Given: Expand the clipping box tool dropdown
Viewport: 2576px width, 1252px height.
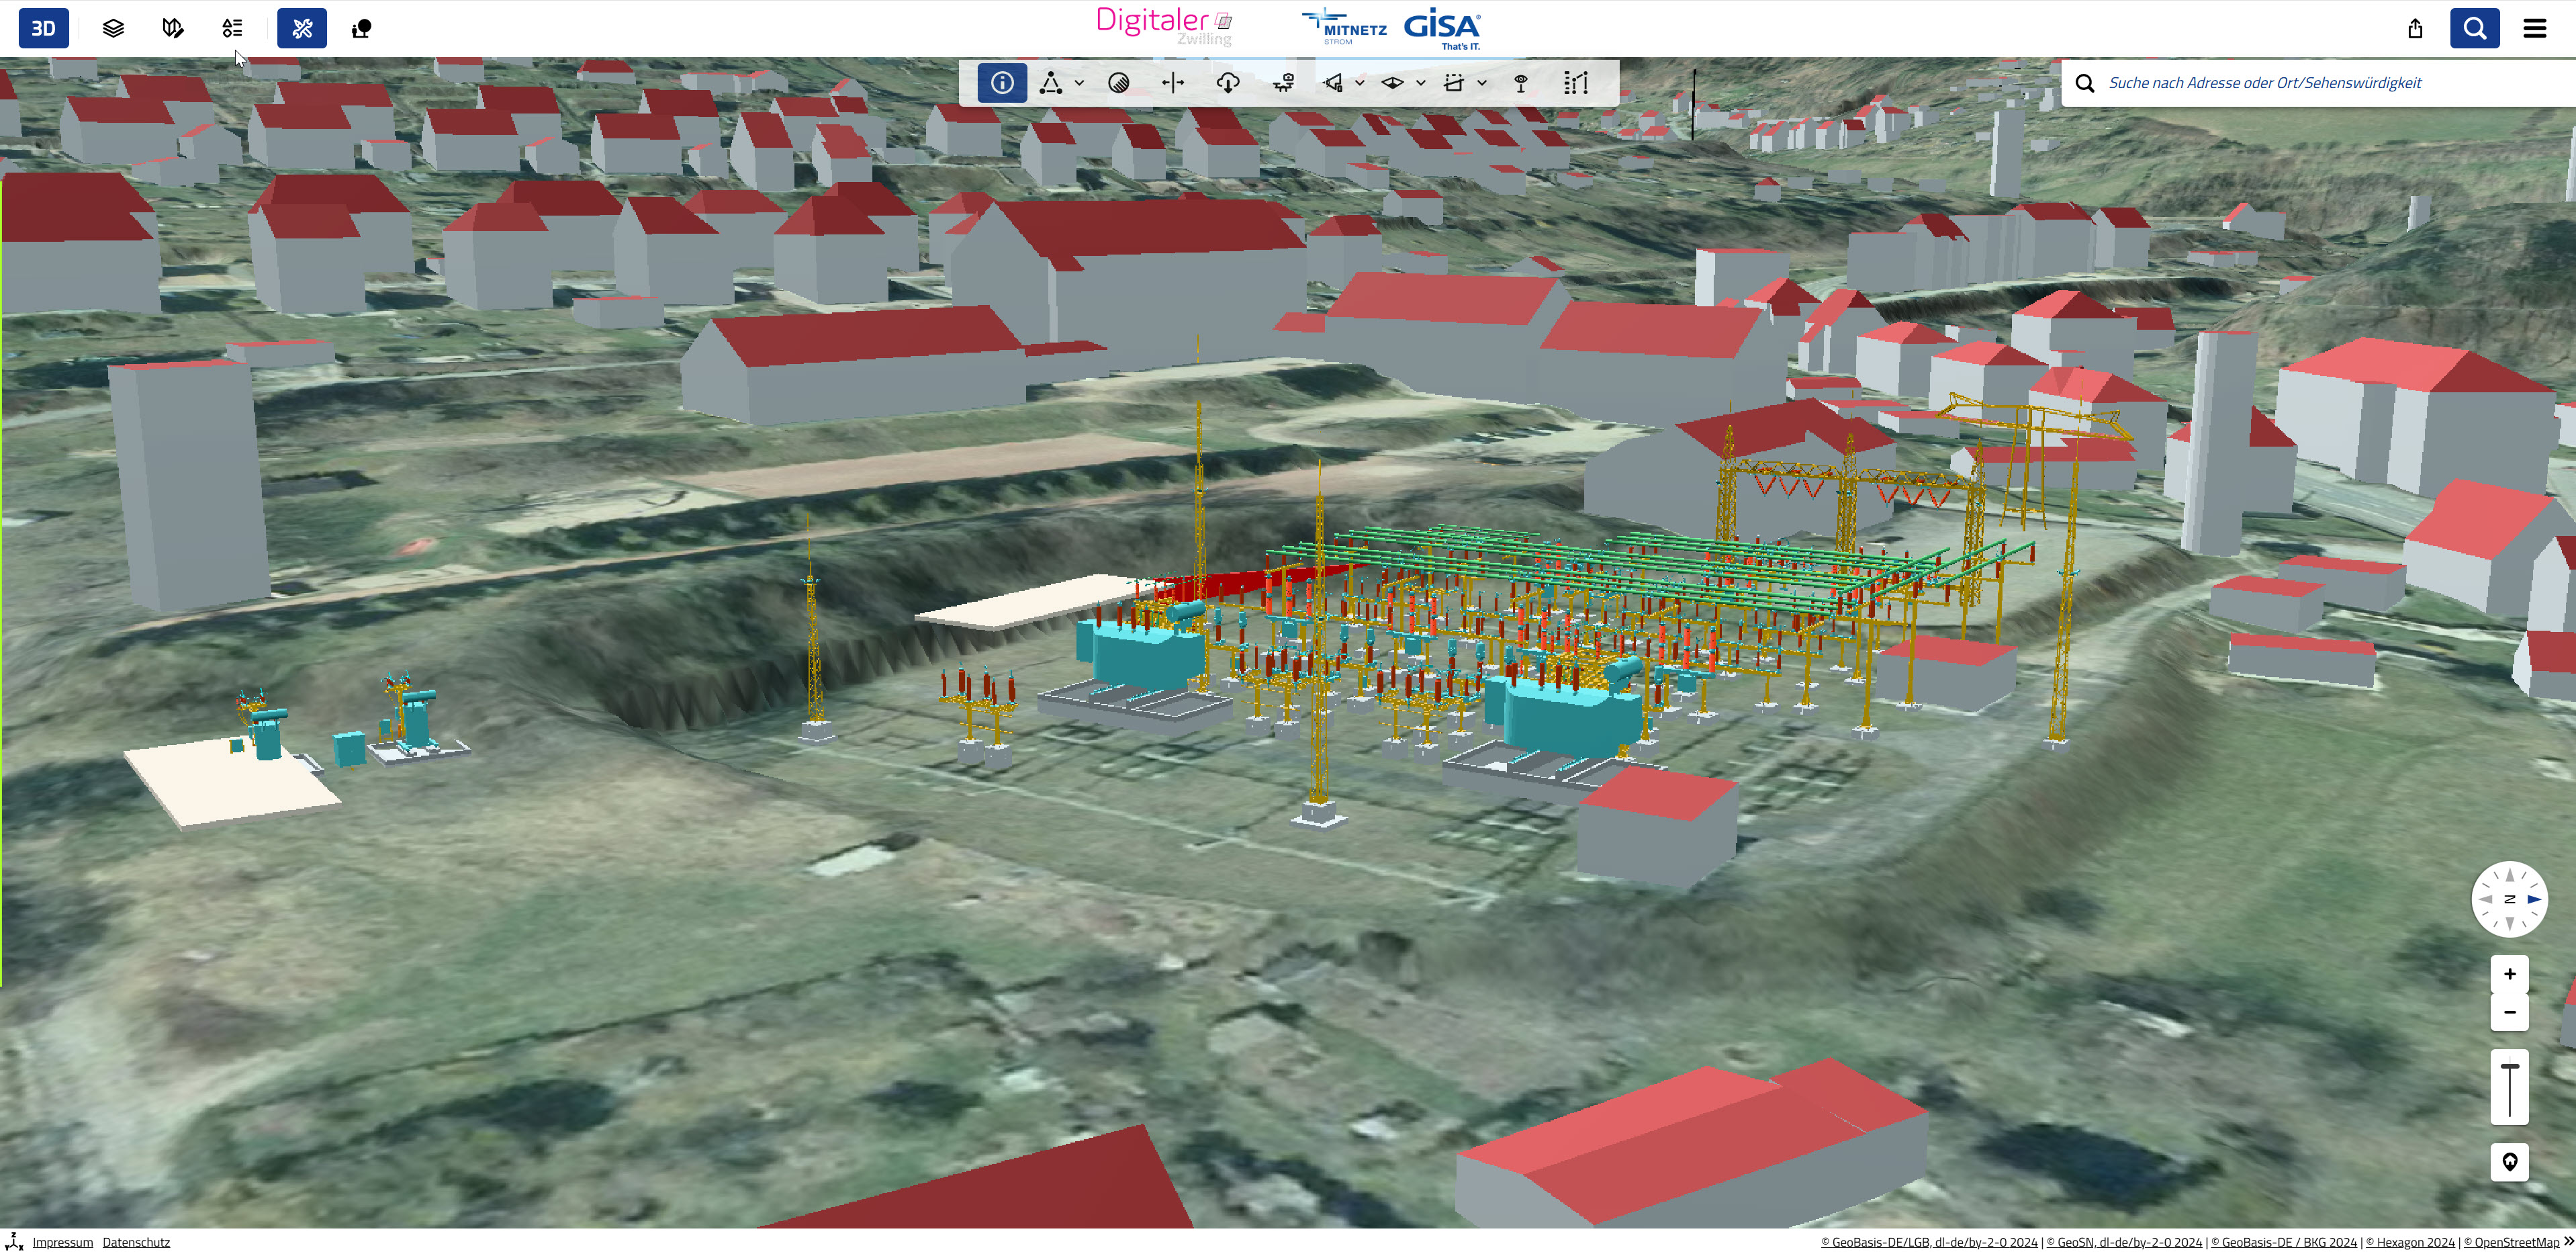Looking at the screenshot, I should coord(1482,83).
